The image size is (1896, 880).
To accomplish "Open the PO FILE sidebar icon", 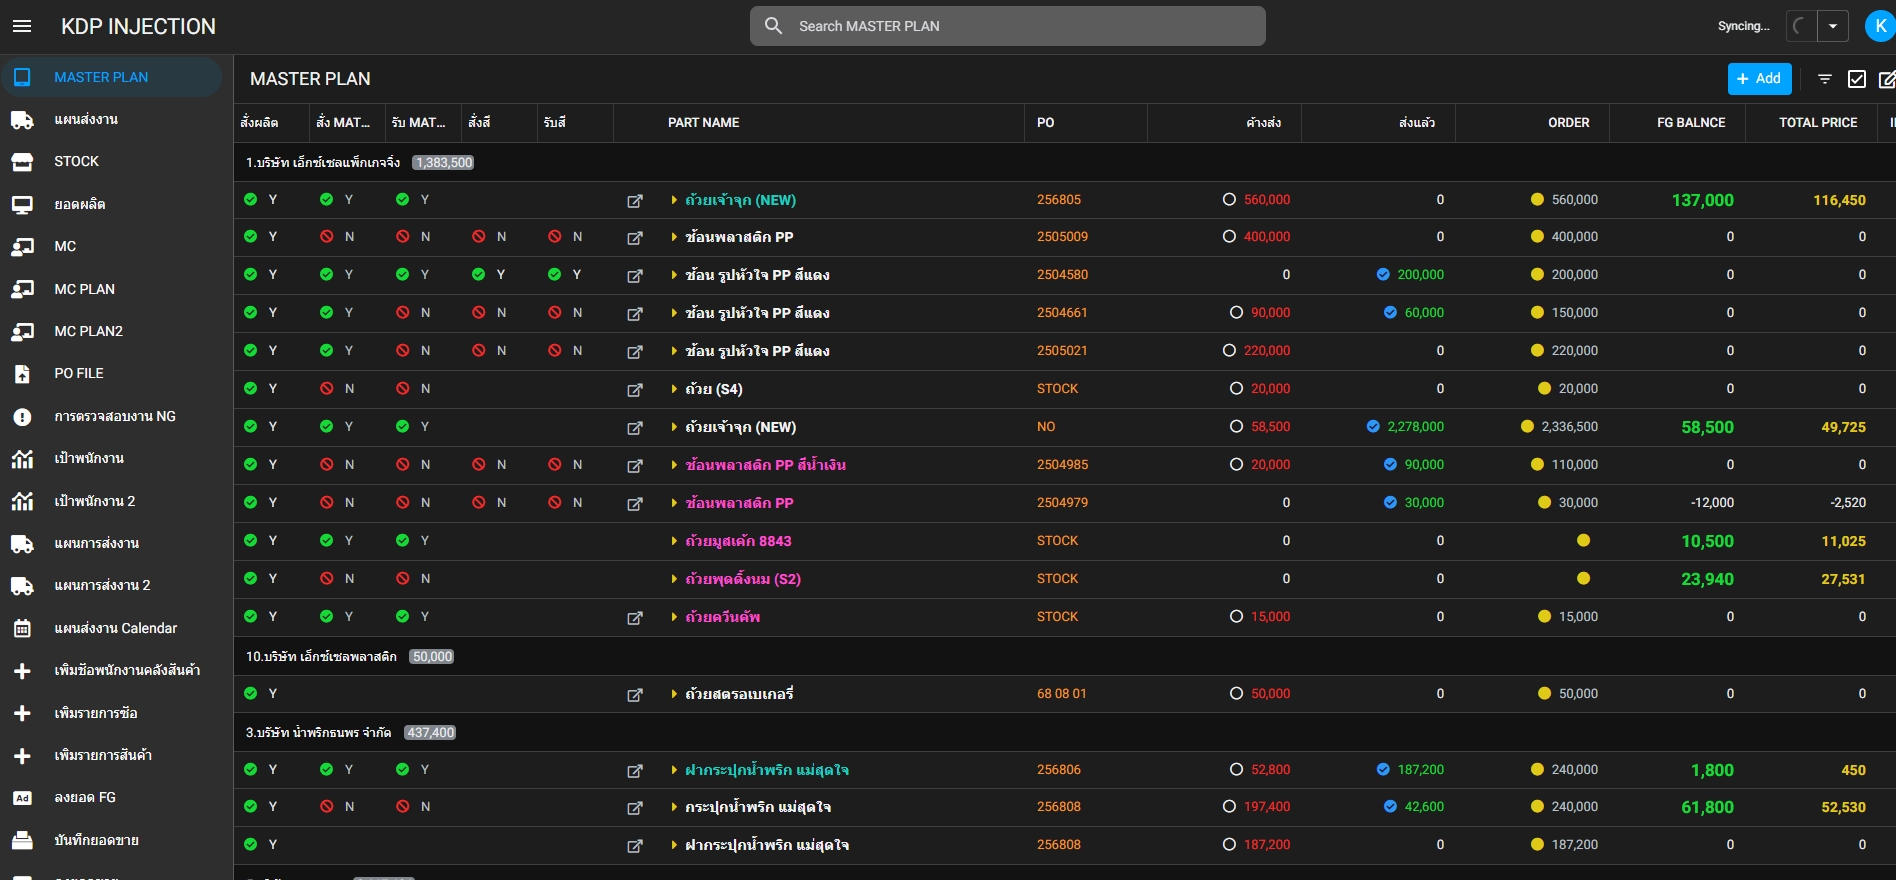I will [22, 374].
